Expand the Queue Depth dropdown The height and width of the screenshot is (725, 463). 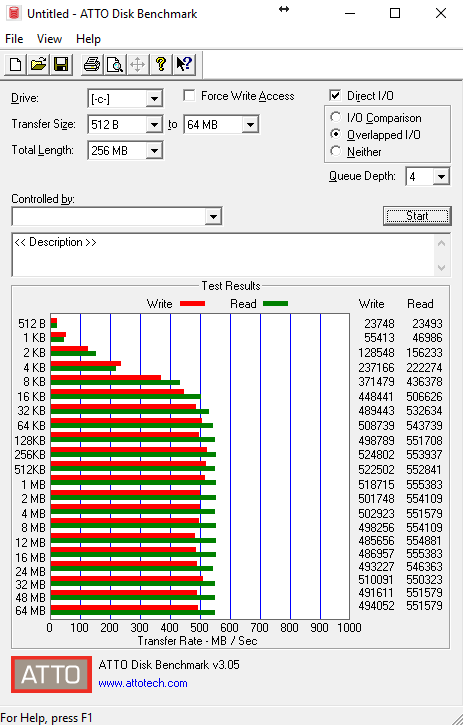click(441, 177)
